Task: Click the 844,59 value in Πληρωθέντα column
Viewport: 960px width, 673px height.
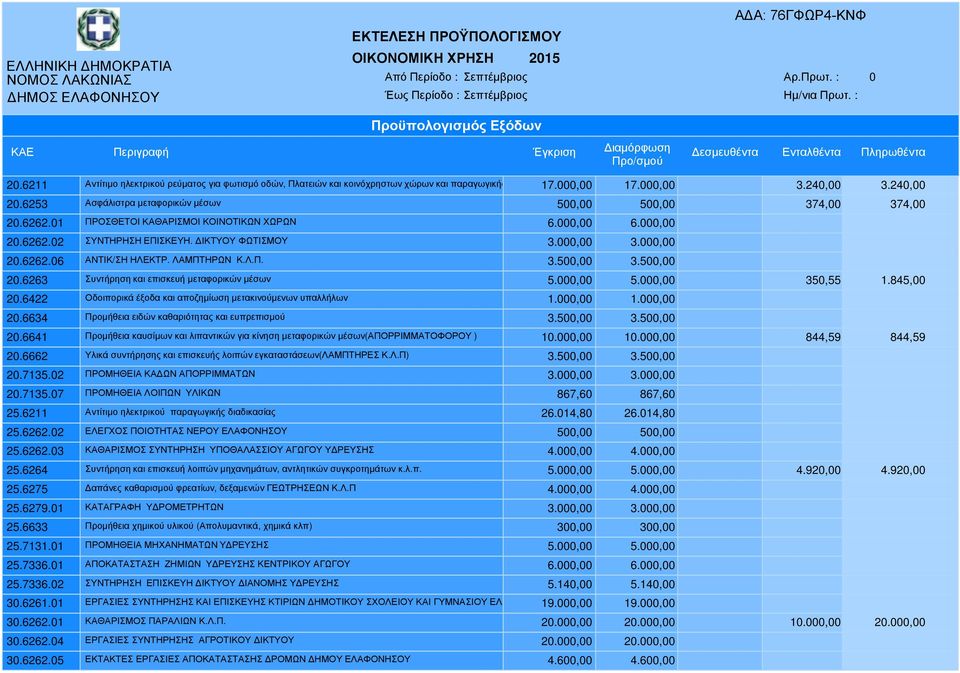Action: [907, 337]
